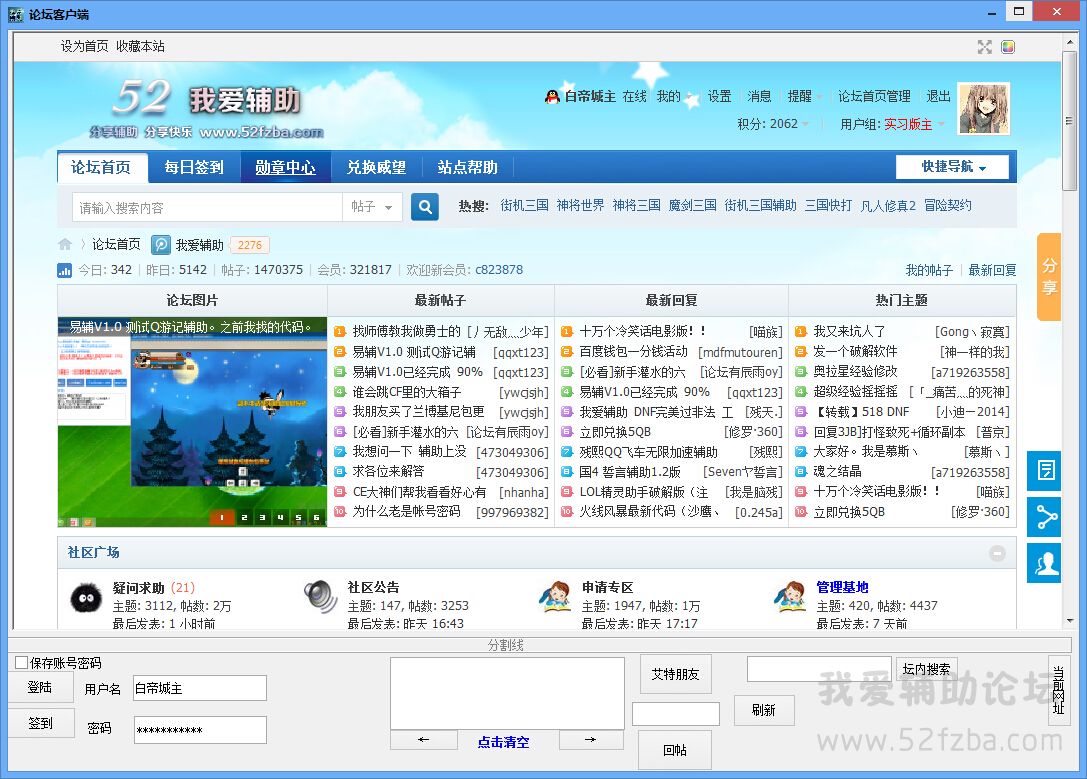This screenshot has width=1087, height=779.
Task: Select slideshow page 6 indicator
Action: (316, 517)
